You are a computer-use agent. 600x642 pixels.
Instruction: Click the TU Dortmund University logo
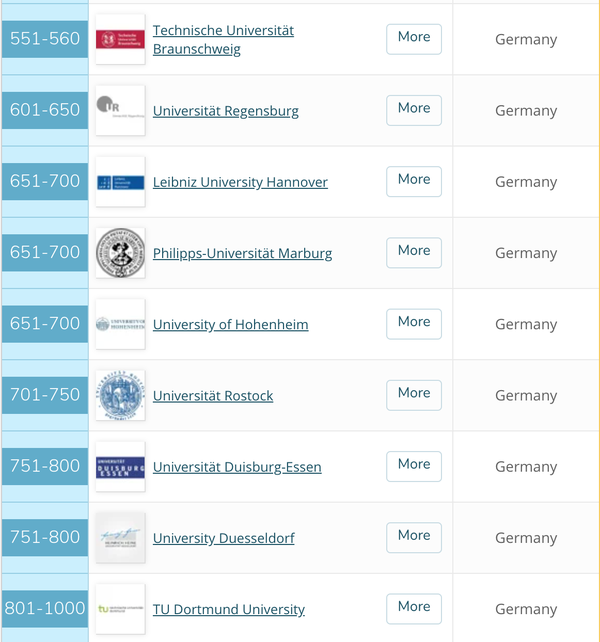[x=120, y=609]
